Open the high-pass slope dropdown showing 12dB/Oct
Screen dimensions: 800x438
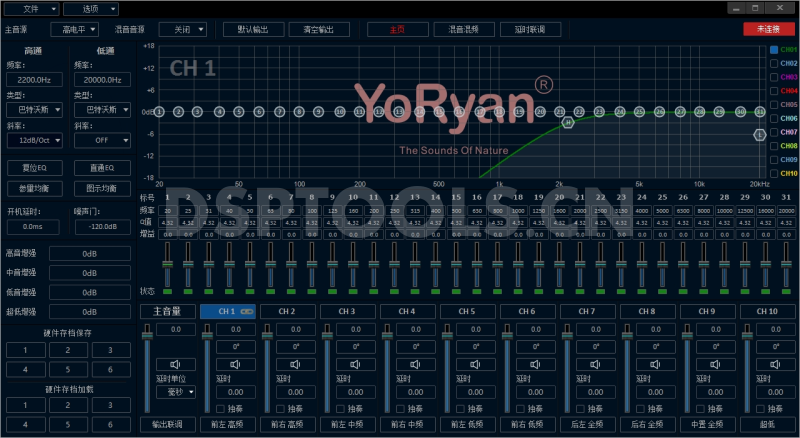34,140
